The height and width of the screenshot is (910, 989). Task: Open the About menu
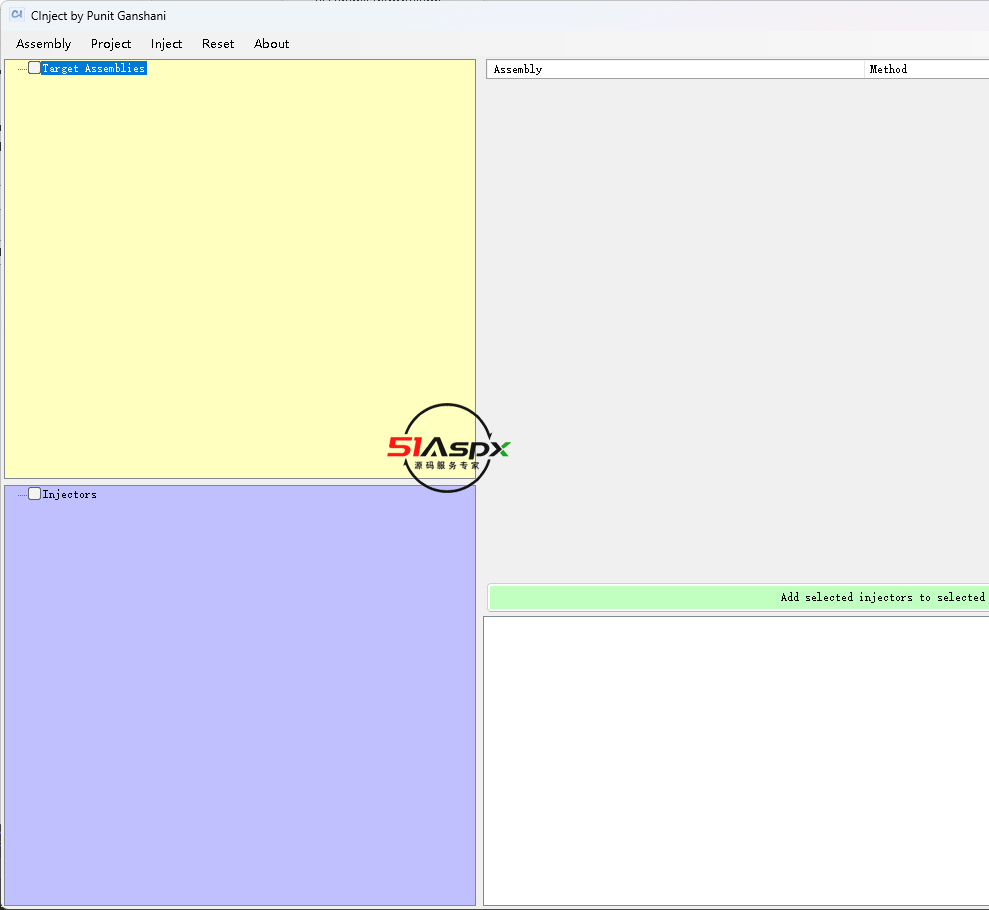pyautogui.click(x=272, y=44)
